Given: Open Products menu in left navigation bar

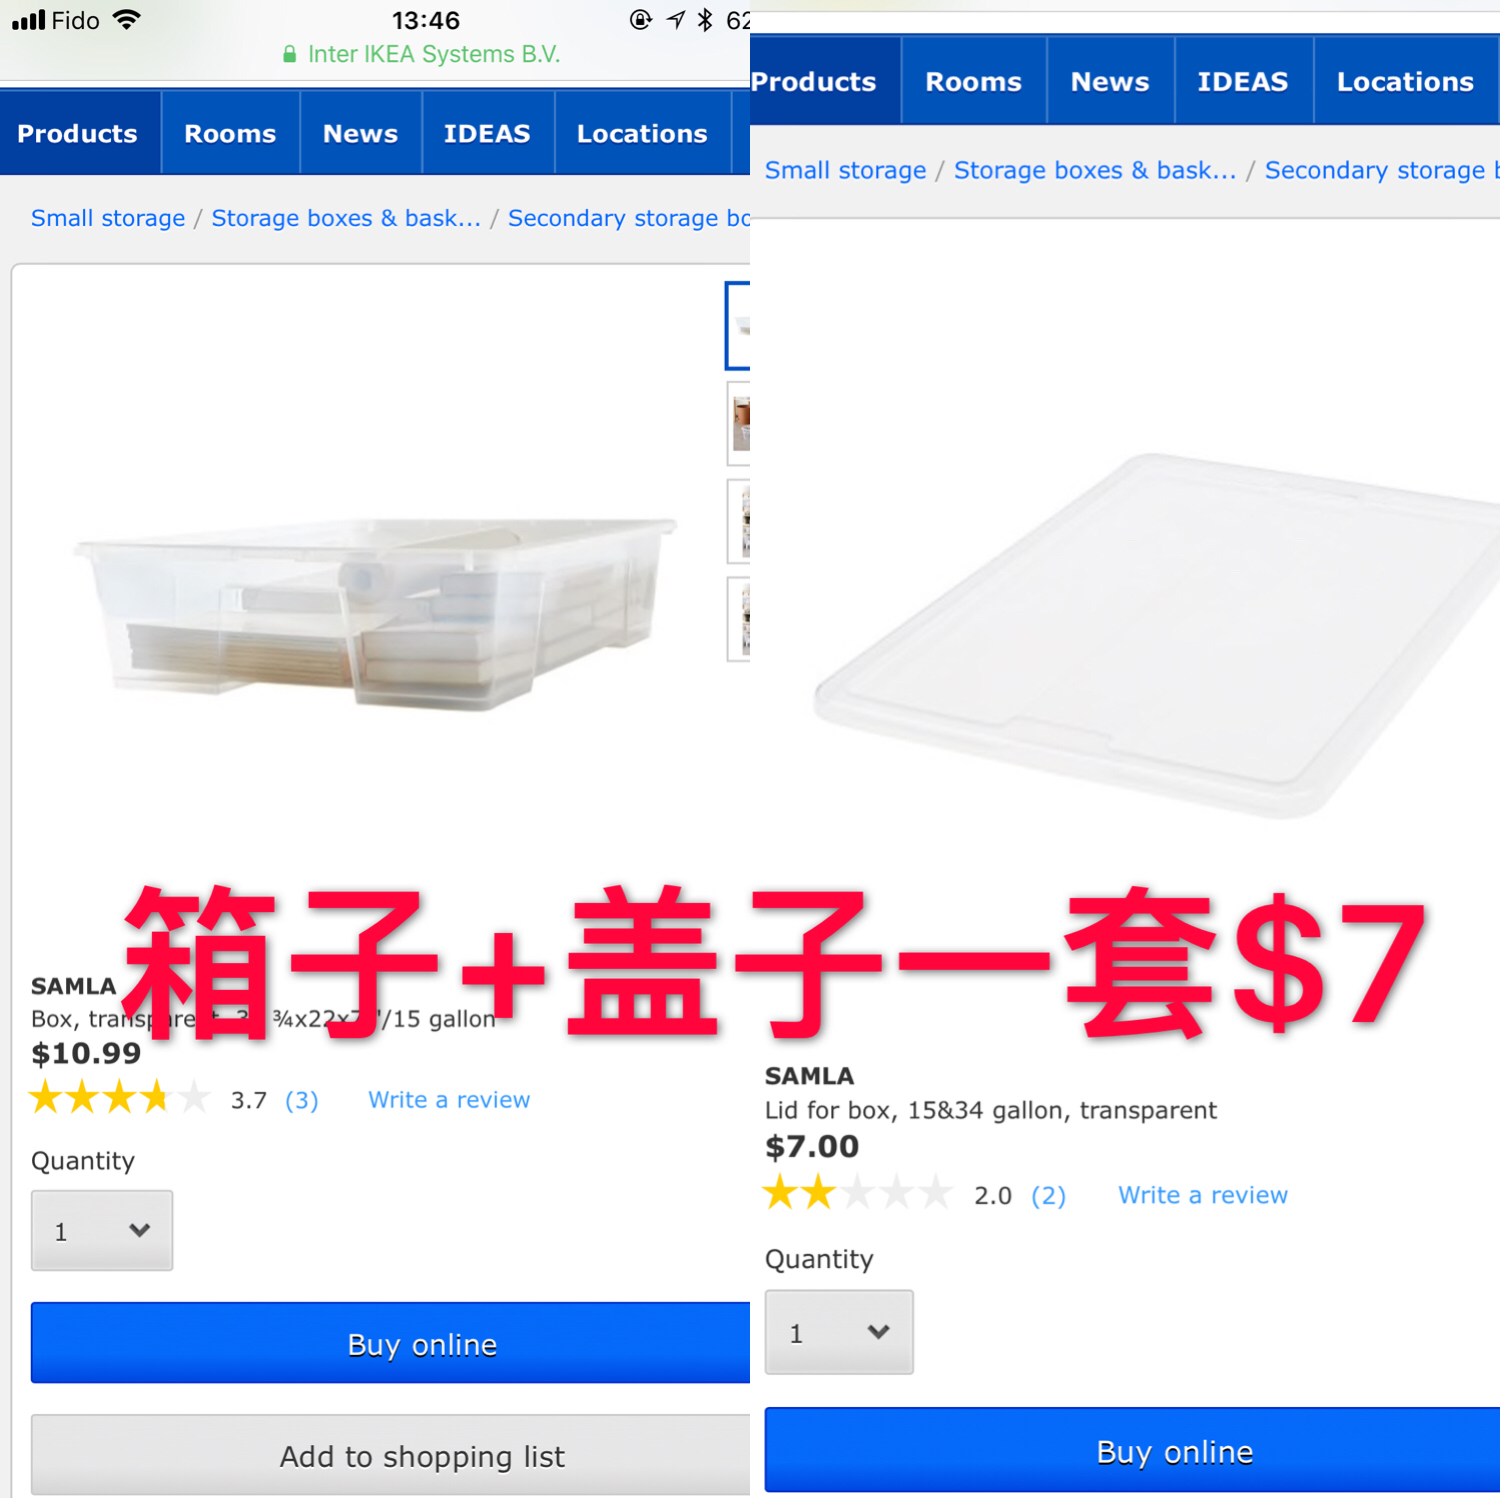Looking at the screenshot, I should [x=77, y=133].
